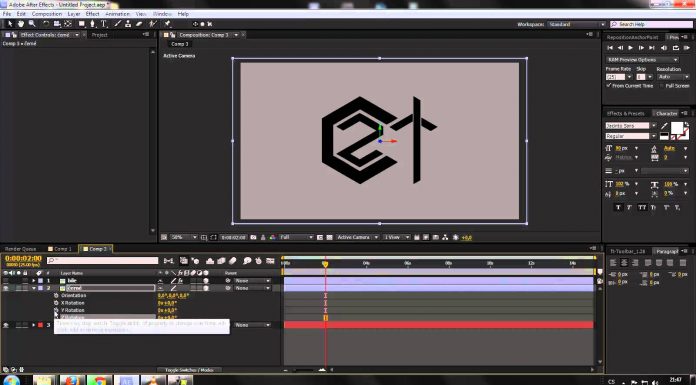Expand layer 3 properties triangle
Screen dimensions: 696x385
pos(34,325)
